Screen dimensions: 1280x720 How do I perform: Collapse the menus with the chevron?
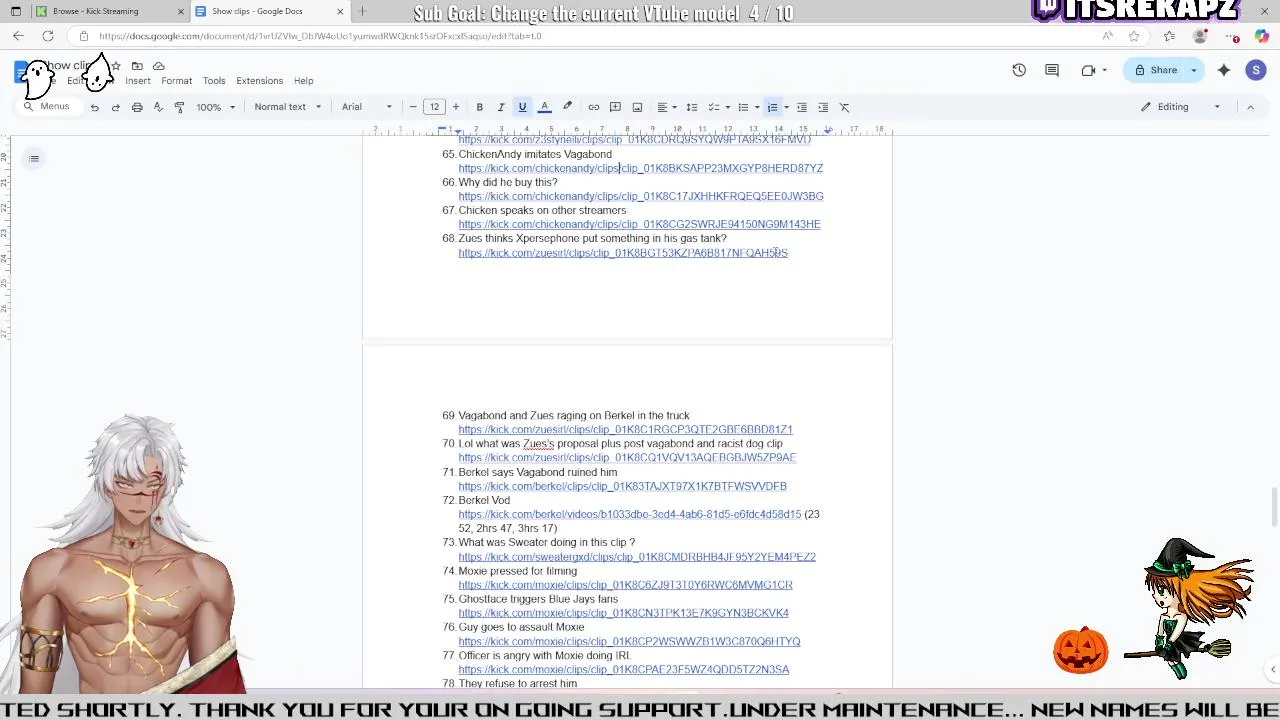click(1250, 107)
